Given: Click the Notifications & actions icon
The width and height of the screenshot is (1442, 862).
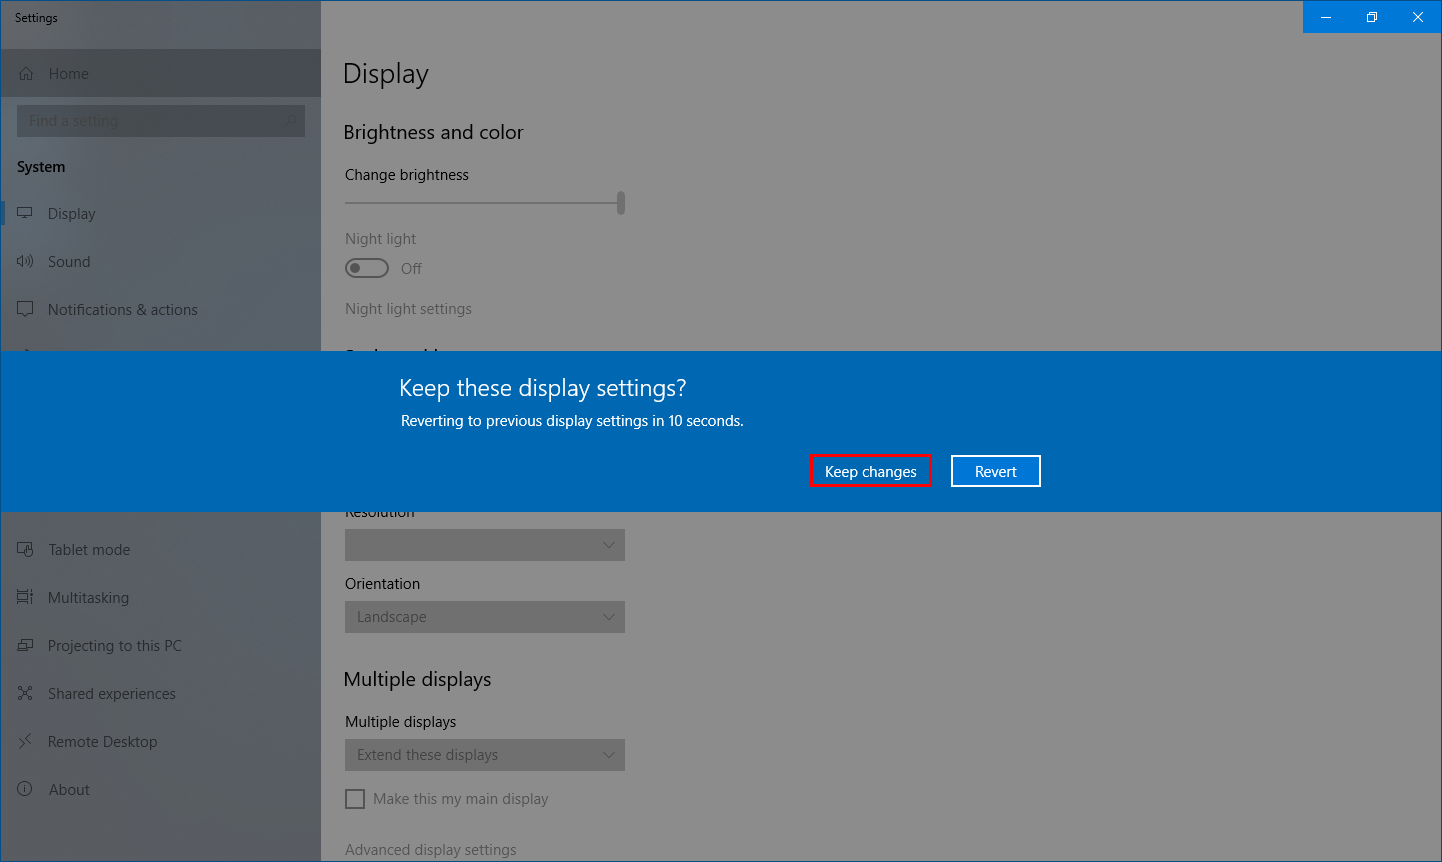Looking at the screenshot, I should click(x=25, y=309).
